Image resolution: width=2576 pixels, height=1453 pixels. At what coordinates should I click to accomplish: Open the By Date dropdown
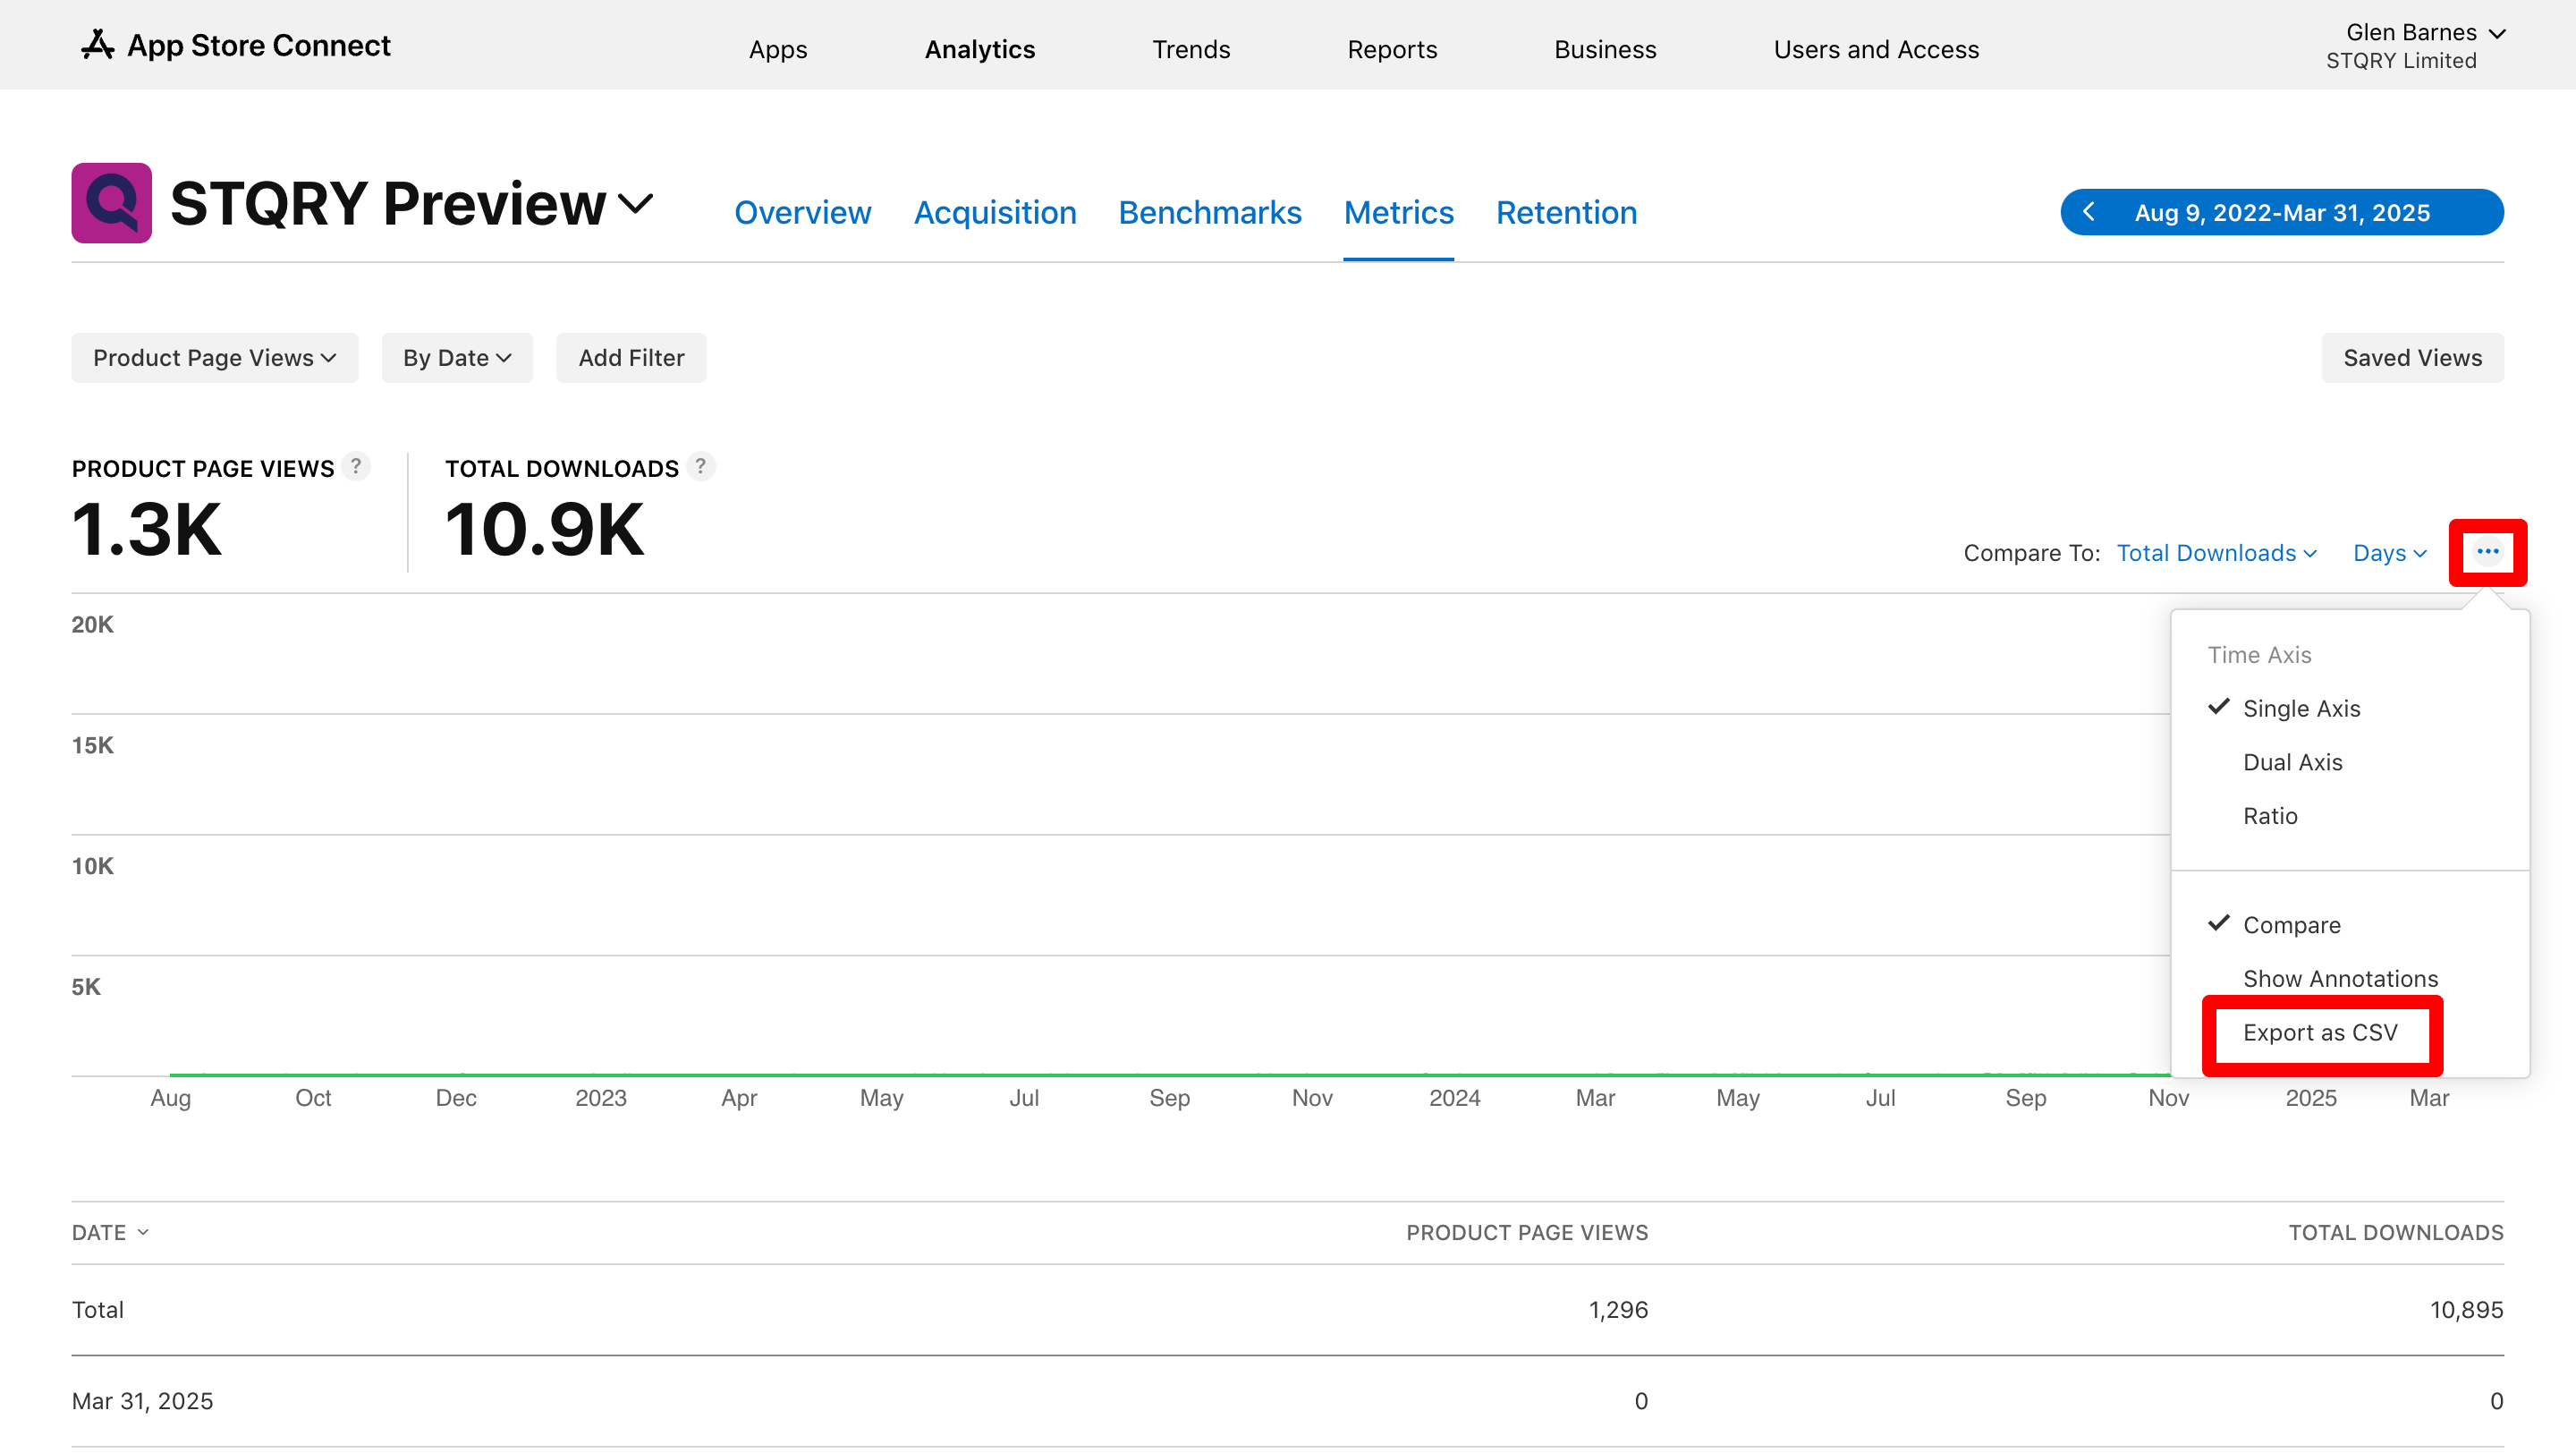(x=456, y=358)
